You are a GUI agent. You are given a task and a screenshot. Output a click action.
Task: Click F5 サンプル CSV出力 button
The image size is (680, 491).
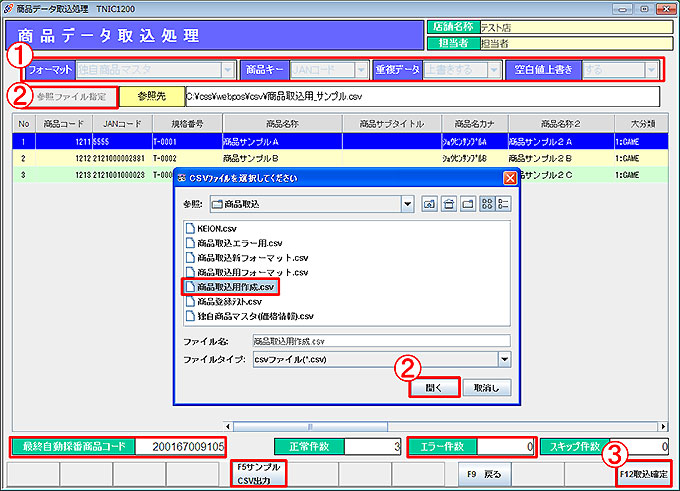point(258,472)
